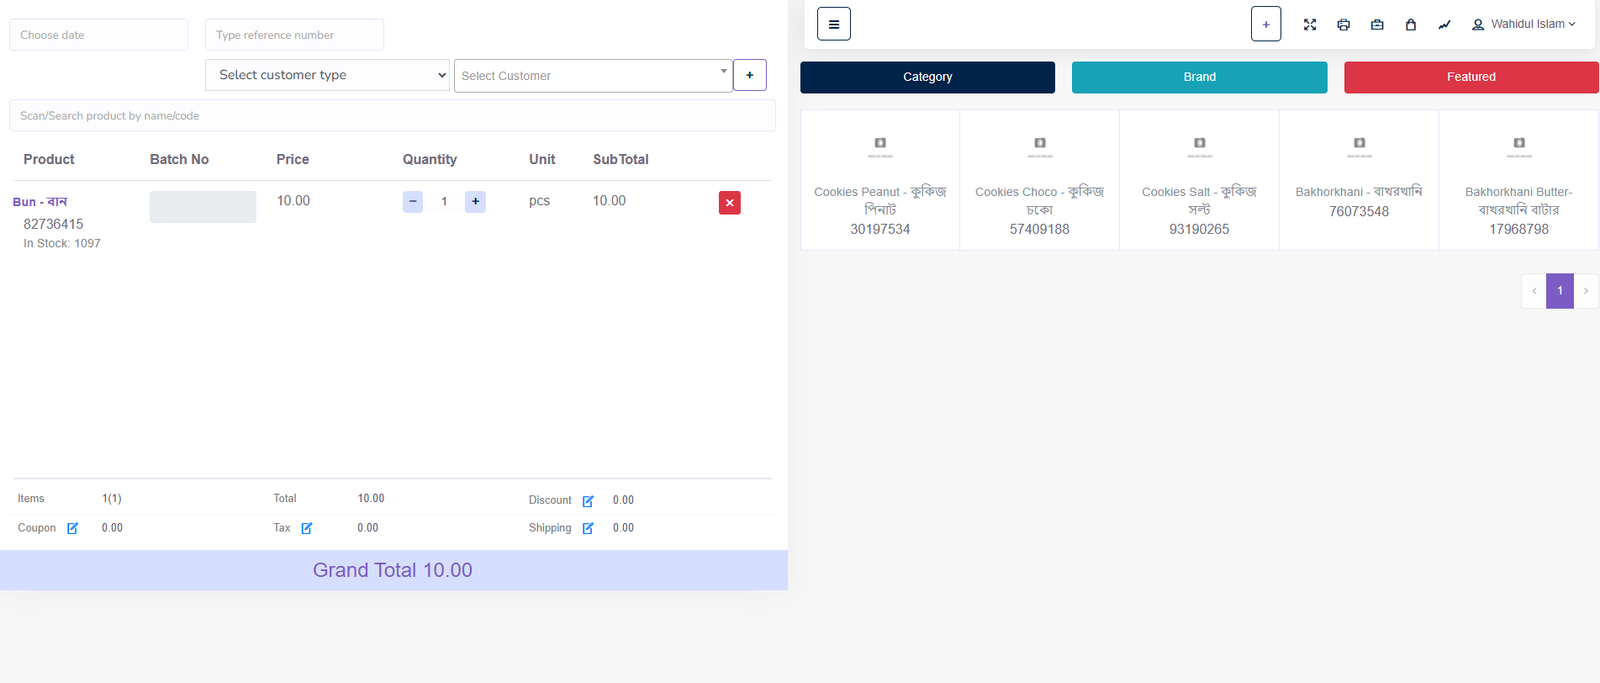
Task: Click the Grand Total 10.00 bar
Action: (x=393, y=570)
